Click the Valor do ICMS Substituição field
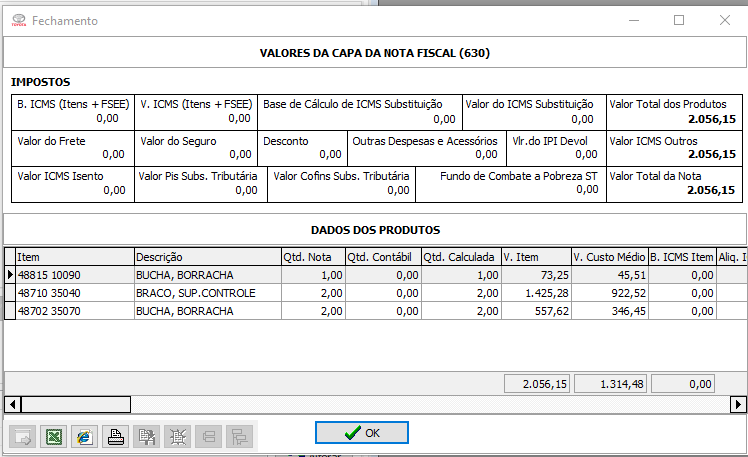Viewport: 748px width, 457px height. (x=534, y=112)
